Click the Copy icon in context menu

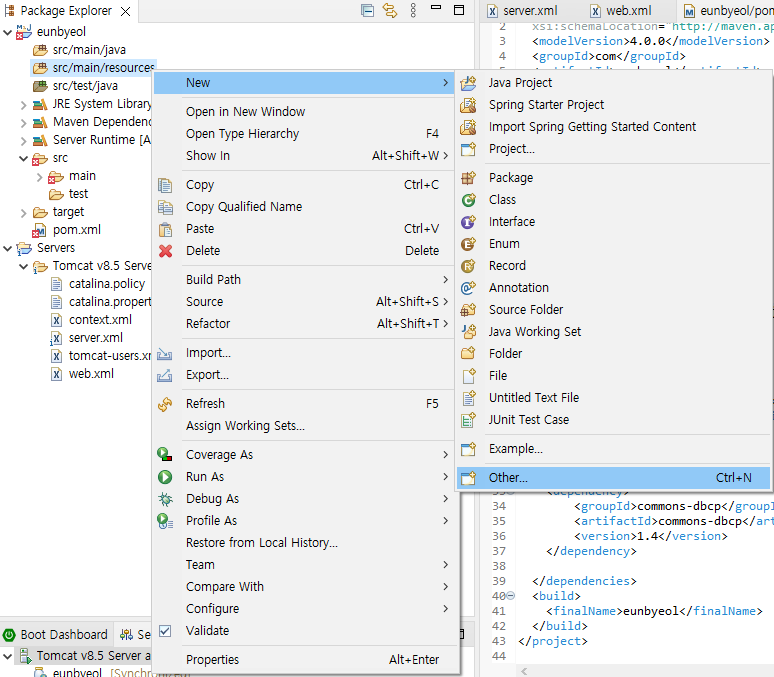(x=165, y=185)
